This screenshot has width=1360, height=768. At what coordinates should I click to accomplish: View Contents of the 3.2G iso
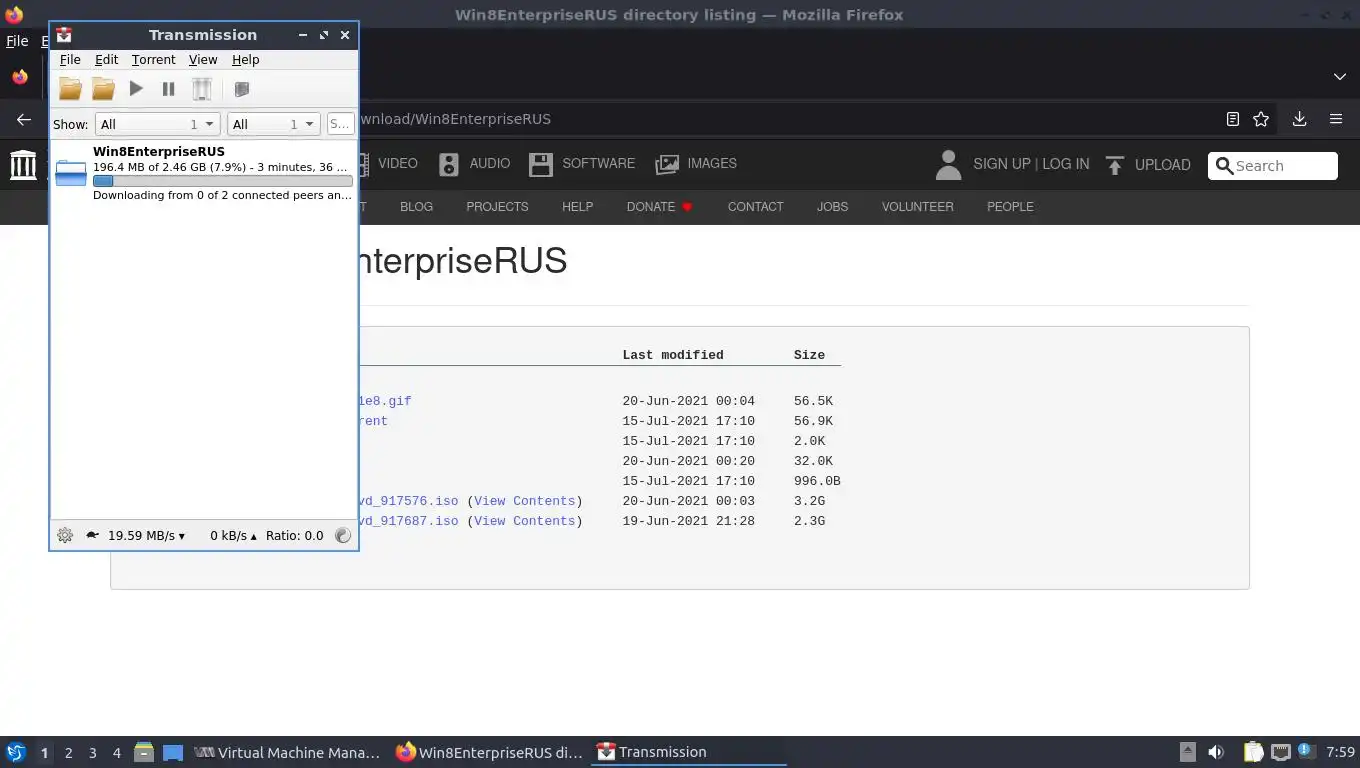(525, 501)
